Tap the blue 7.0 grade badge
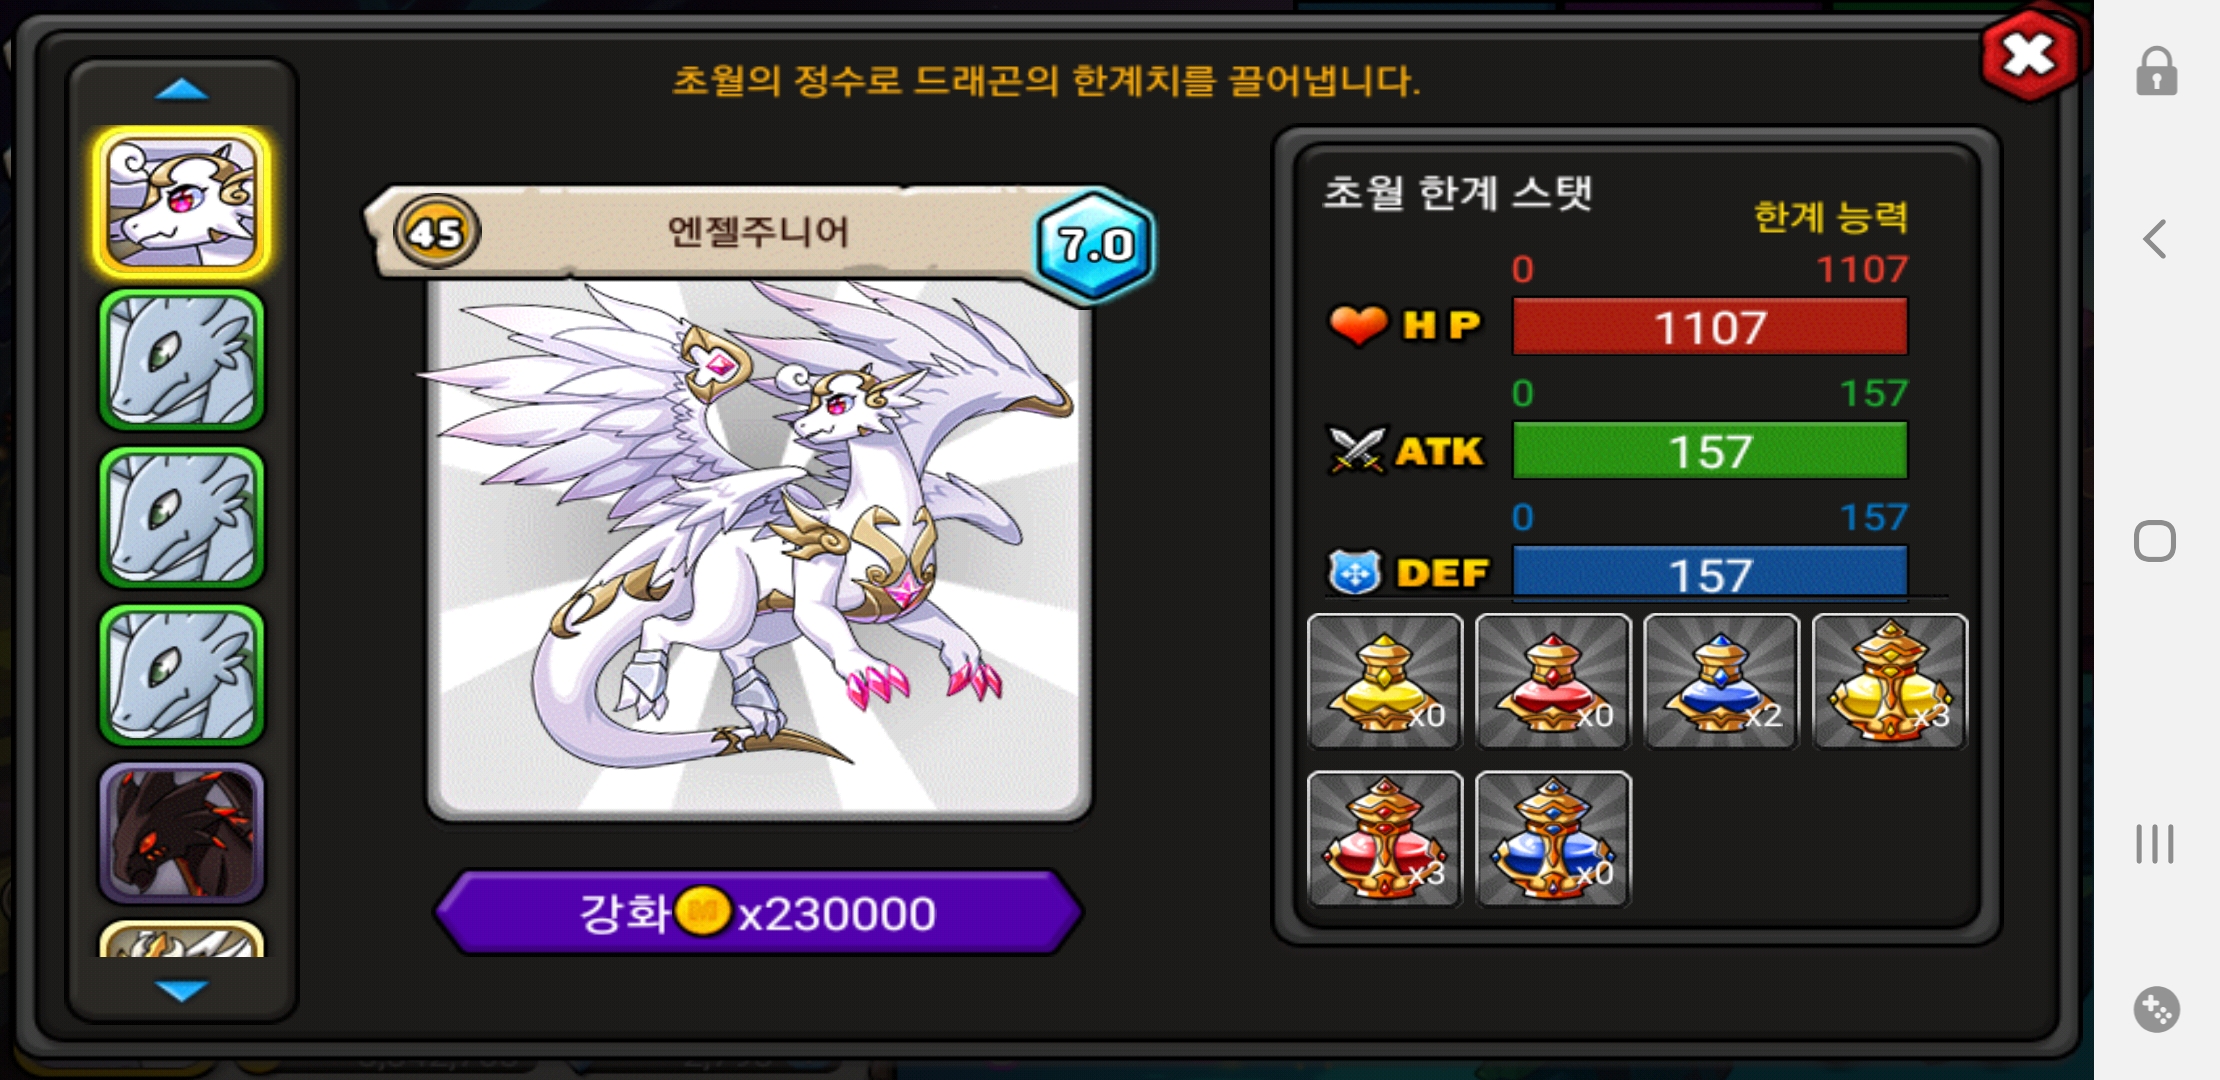 click(x=1095, y=245)
